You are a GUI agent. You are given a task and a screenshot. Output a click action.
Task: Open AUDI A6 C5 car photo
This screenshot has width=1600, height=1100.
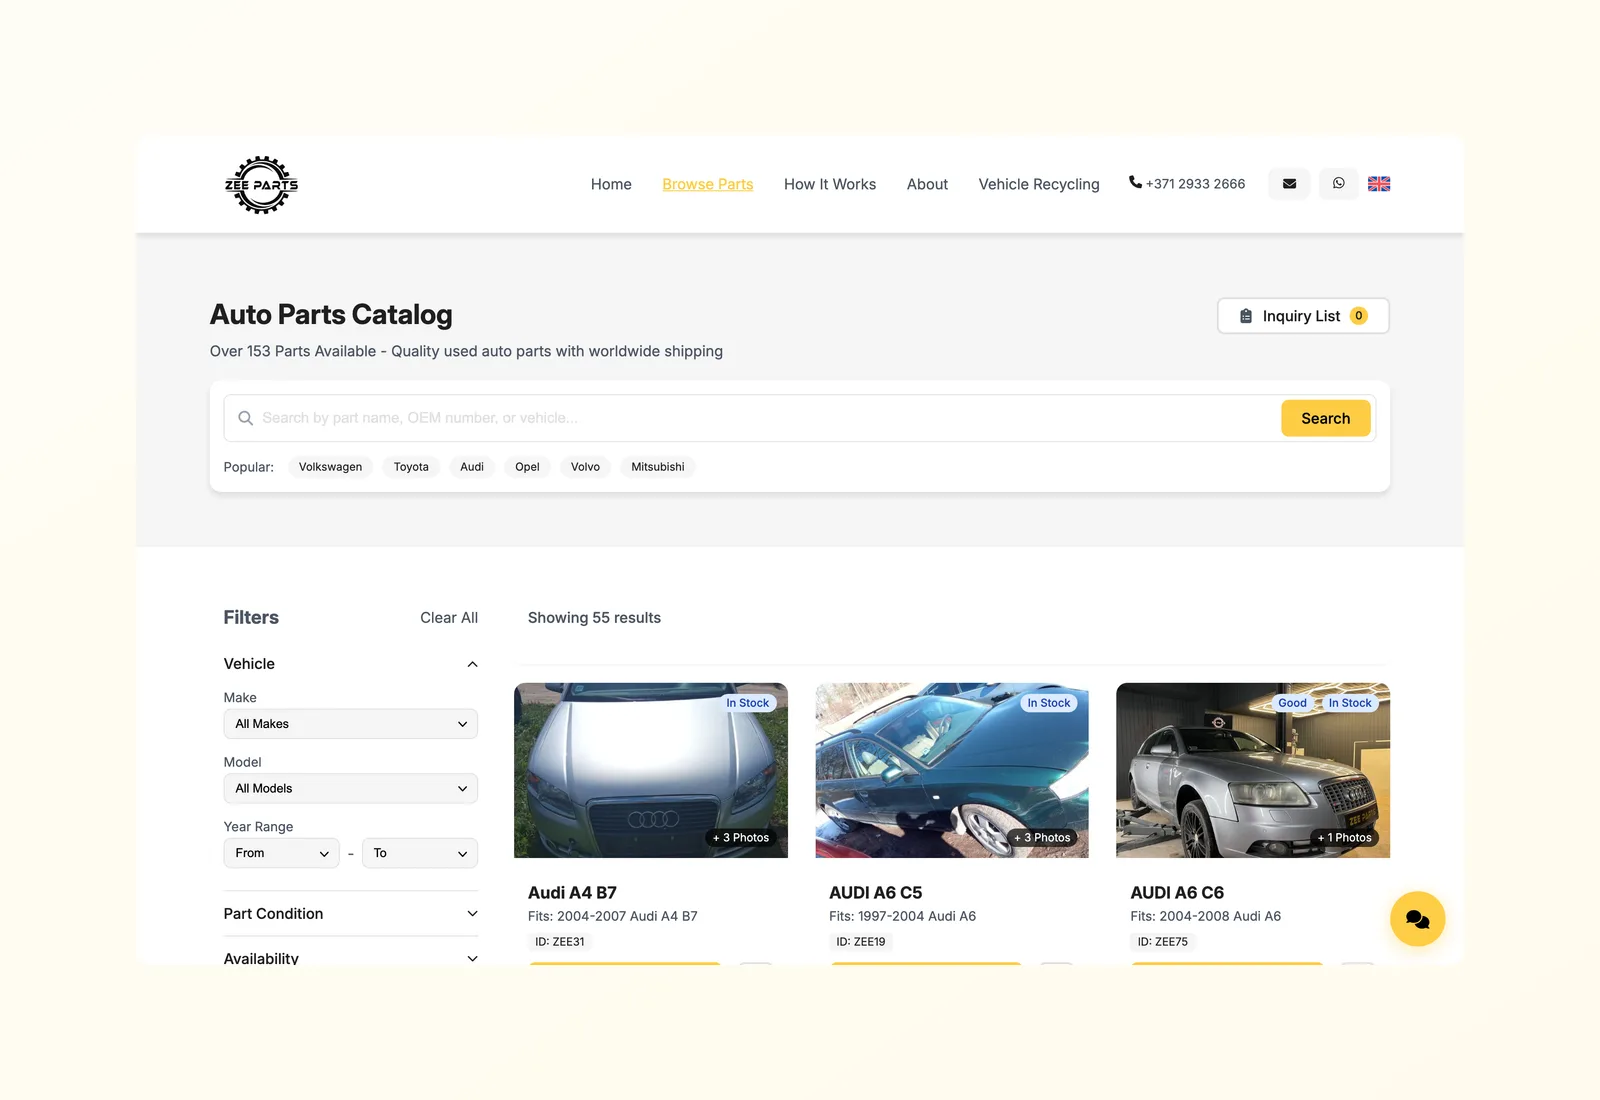[952, 770]
